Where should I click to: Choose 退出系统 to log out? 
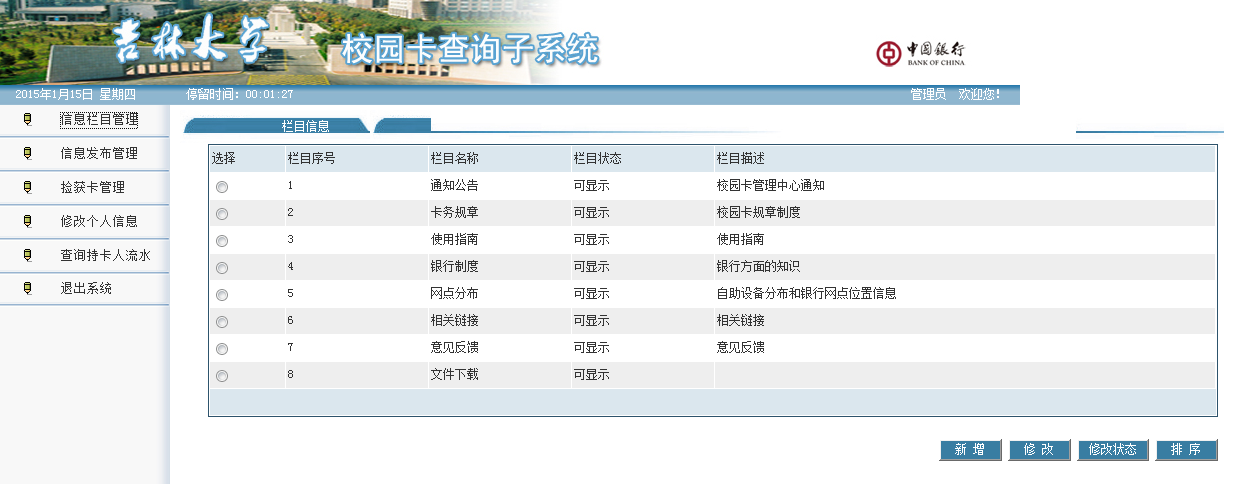point(86,288)
